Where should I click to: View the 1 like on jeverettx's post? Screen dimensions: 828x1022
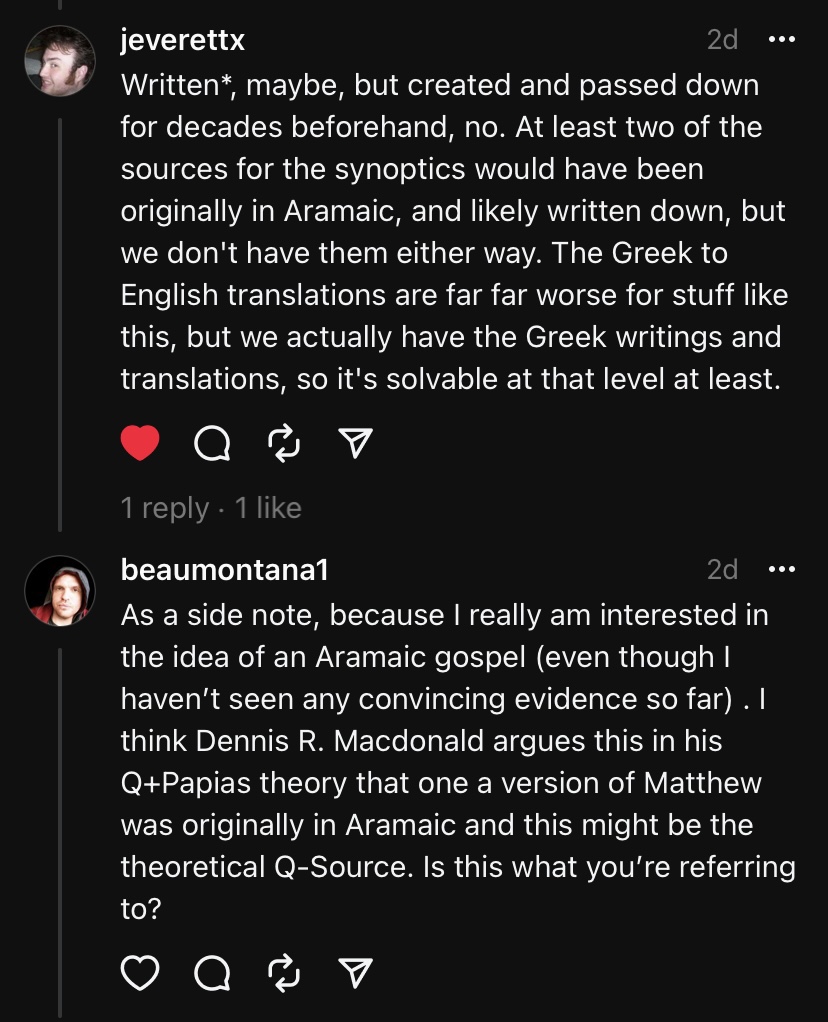[268, 508]
